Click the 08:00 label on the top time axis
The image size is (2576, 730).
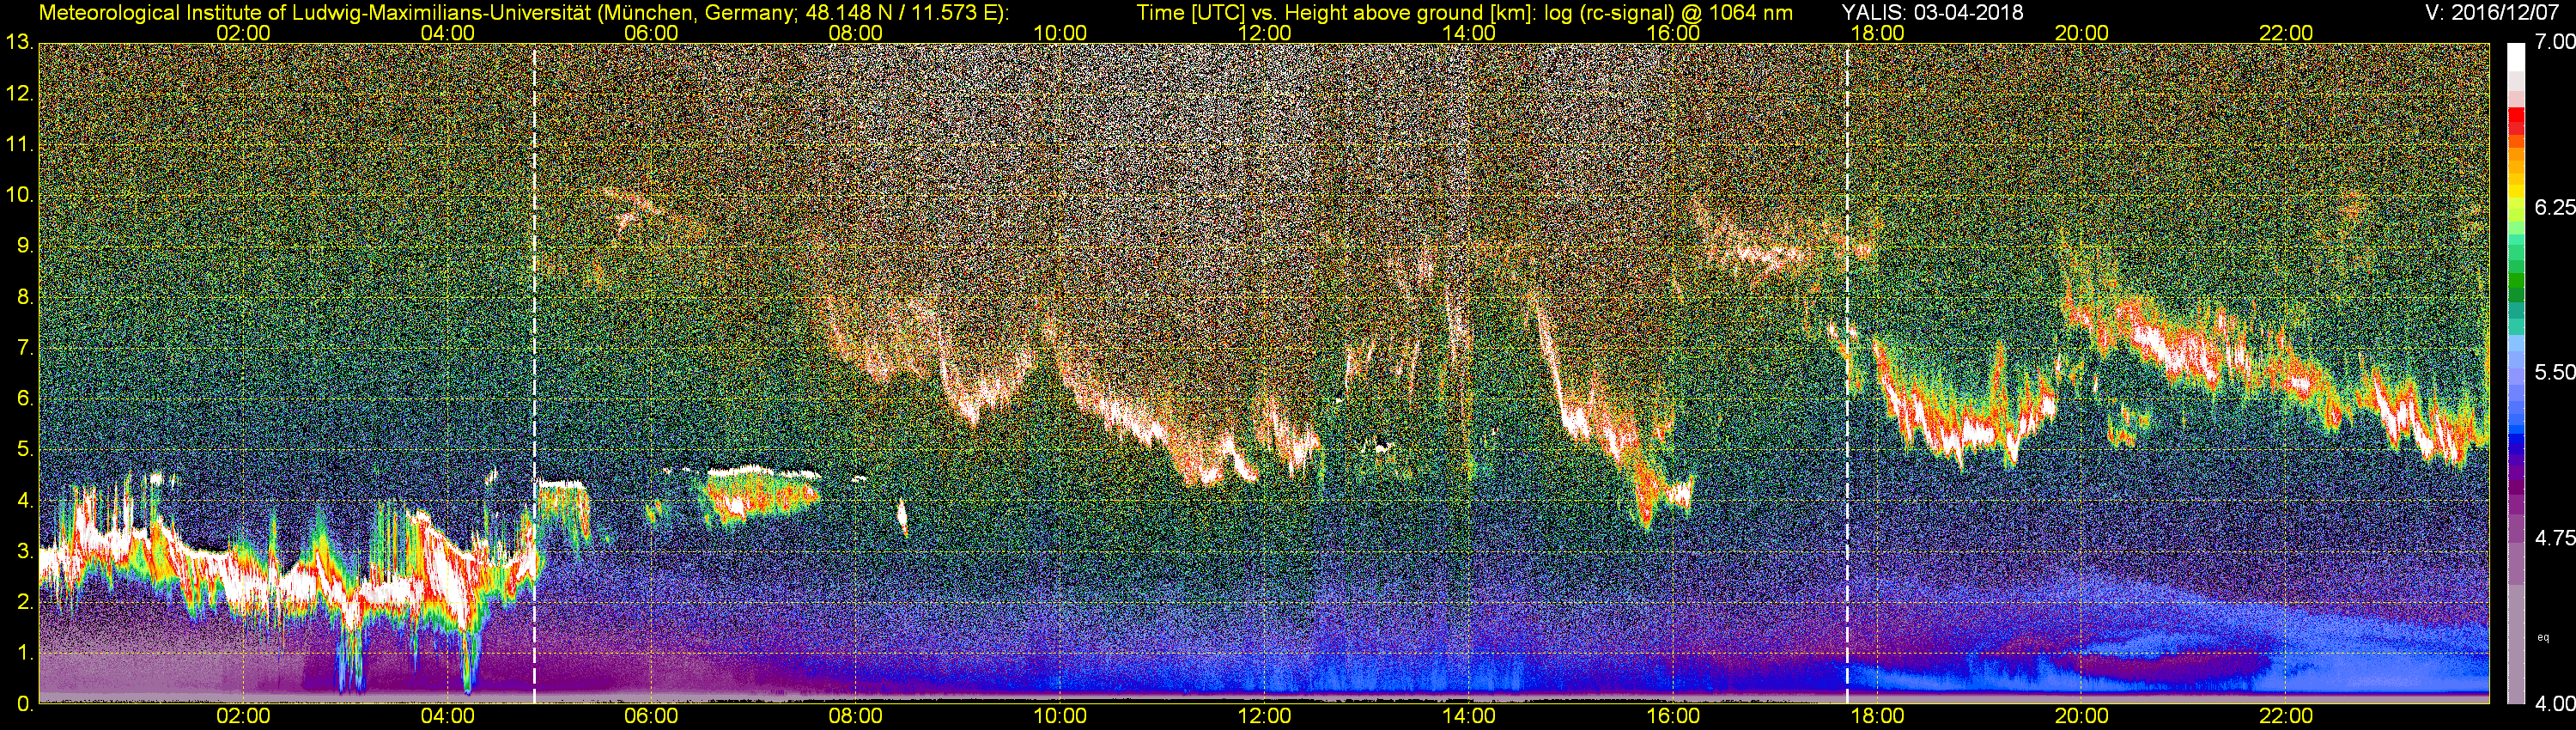pyautogui.click(x=855, y=33)
